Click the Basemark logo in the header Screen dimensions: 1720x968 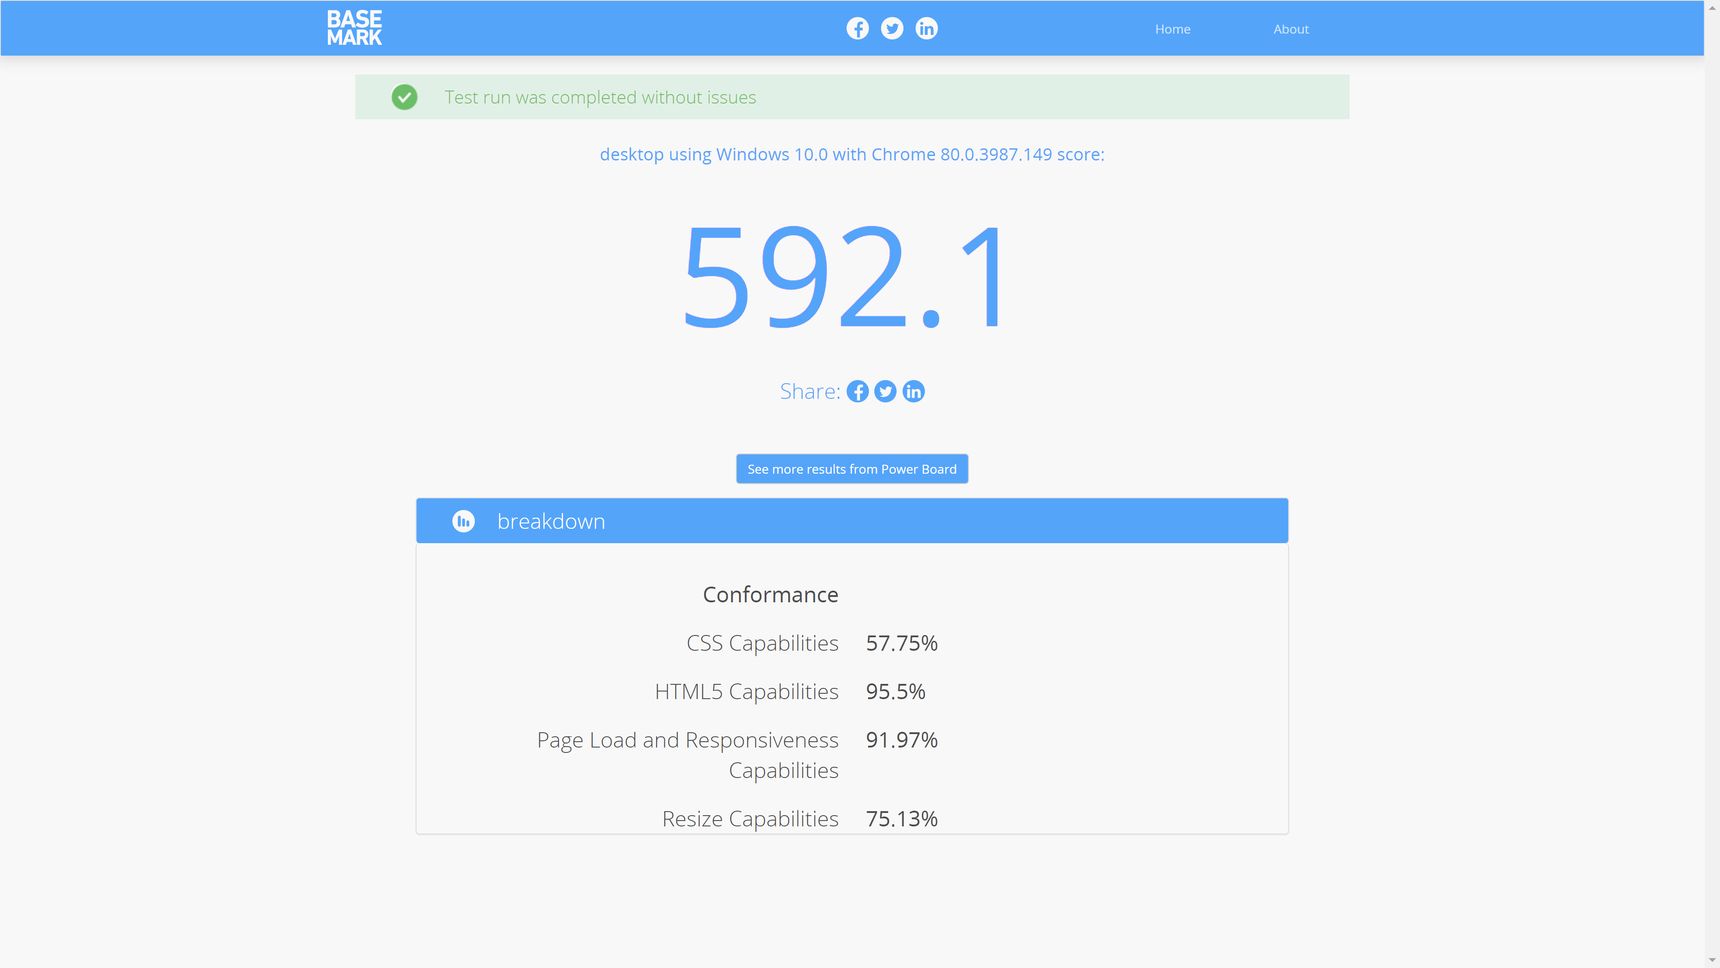[354, 28]
